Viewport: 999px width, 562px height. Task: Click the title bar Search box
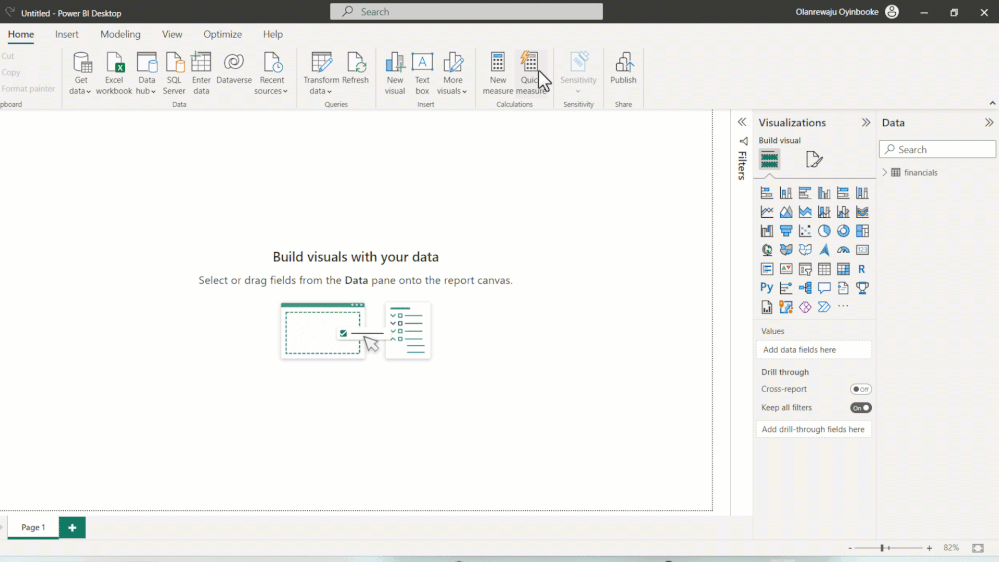[466, 11]
